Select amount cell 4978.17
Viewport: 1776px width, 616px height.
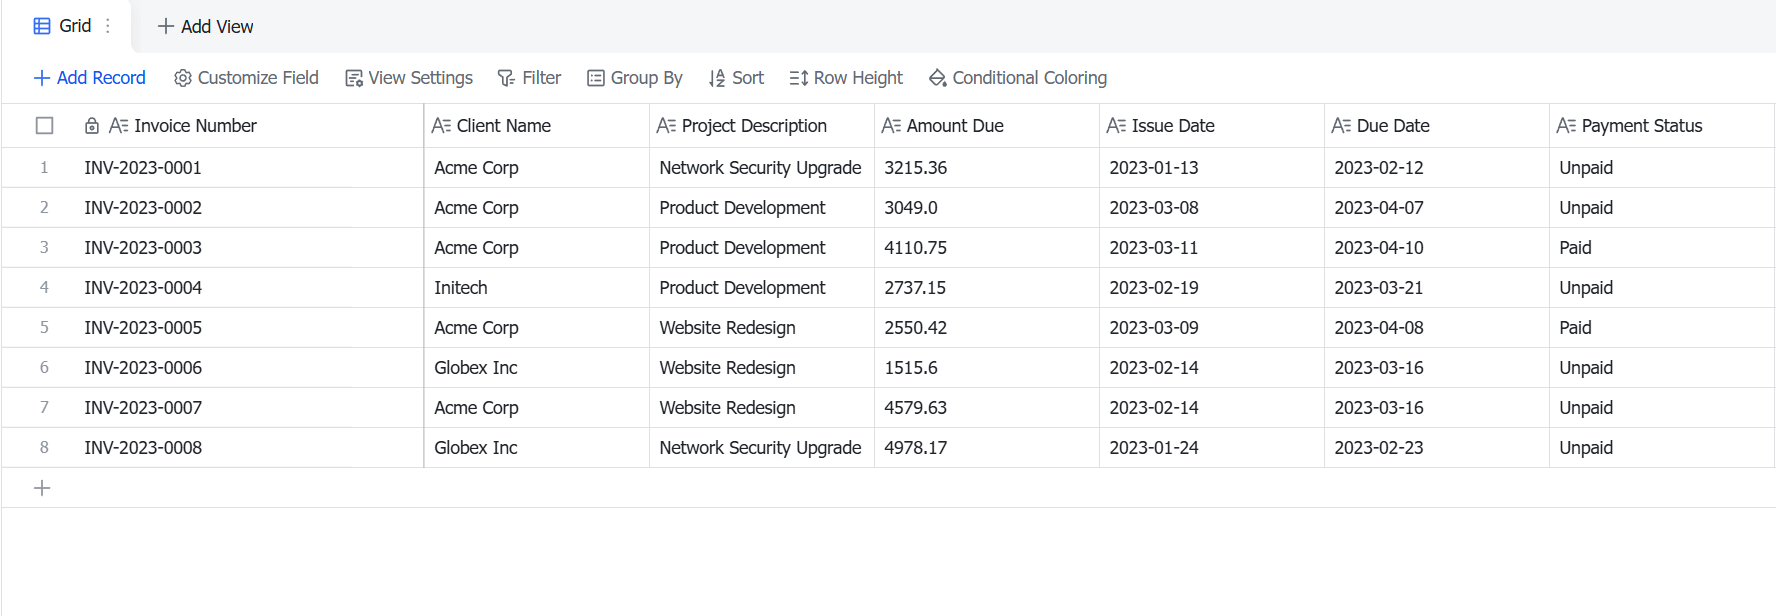(987, 448)
